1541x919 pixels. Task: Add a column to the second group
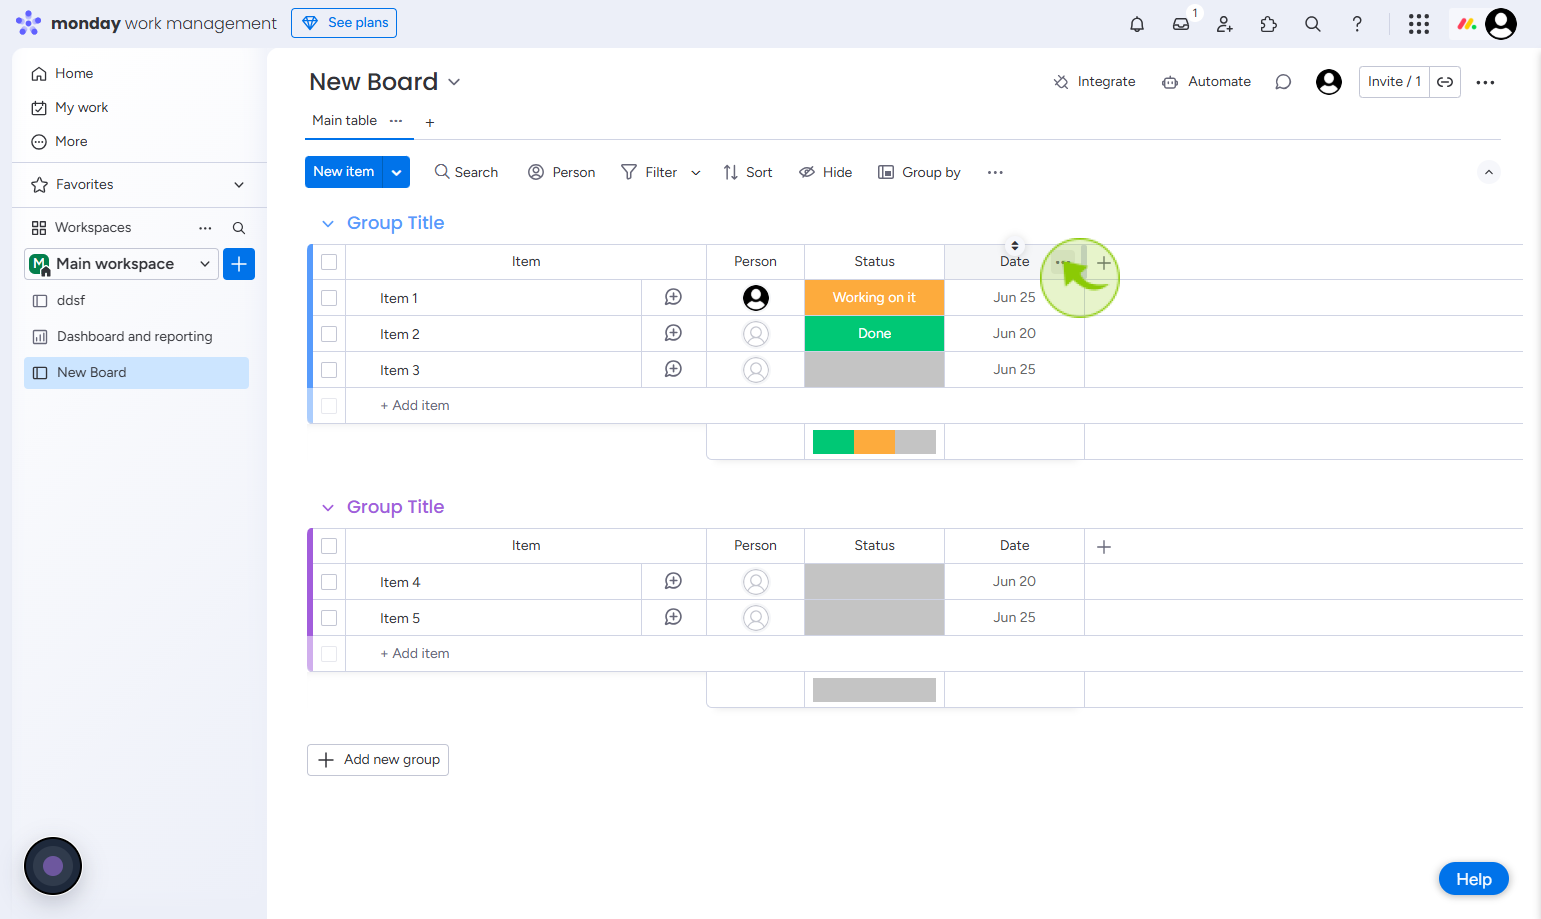[x=1104, y=547]
